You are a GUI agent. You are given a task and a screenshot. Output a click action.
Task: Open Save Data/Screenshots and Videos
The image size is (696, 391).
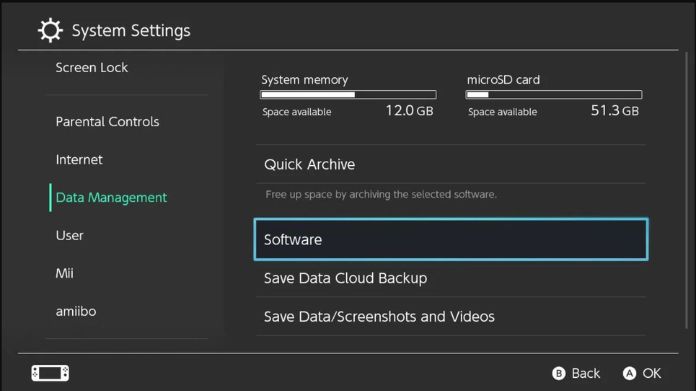[451, 316]
